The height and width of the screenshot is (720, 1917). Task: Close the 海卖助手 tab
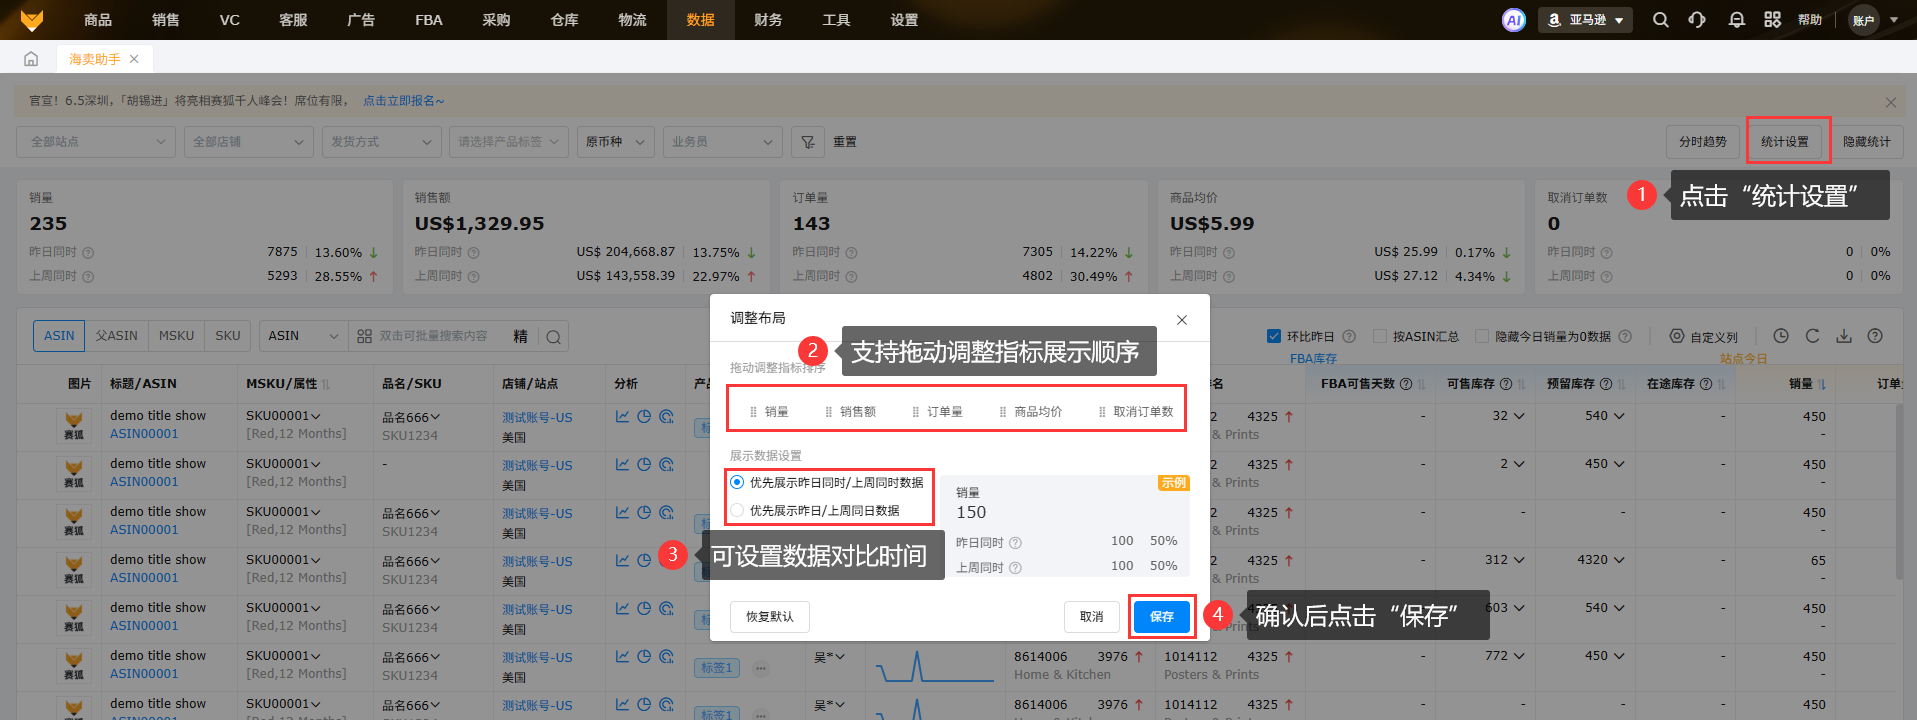tap(134, 59)
